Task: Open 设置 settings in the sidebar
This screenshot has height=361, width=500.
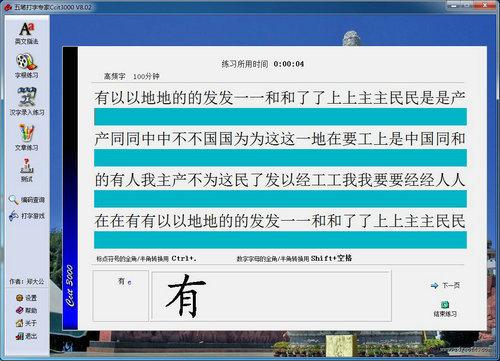Action: pyautogui.click(x=26, y=298)
